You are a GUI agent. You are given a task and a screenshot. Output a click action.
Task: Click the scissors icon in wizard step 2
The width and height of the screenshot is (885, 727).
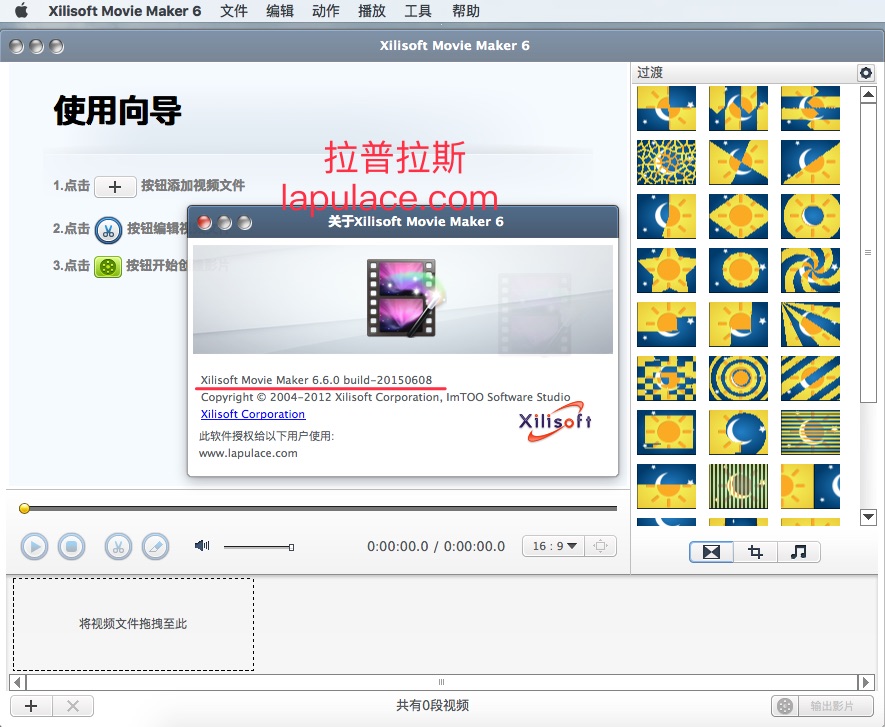[x=108, y=230]
